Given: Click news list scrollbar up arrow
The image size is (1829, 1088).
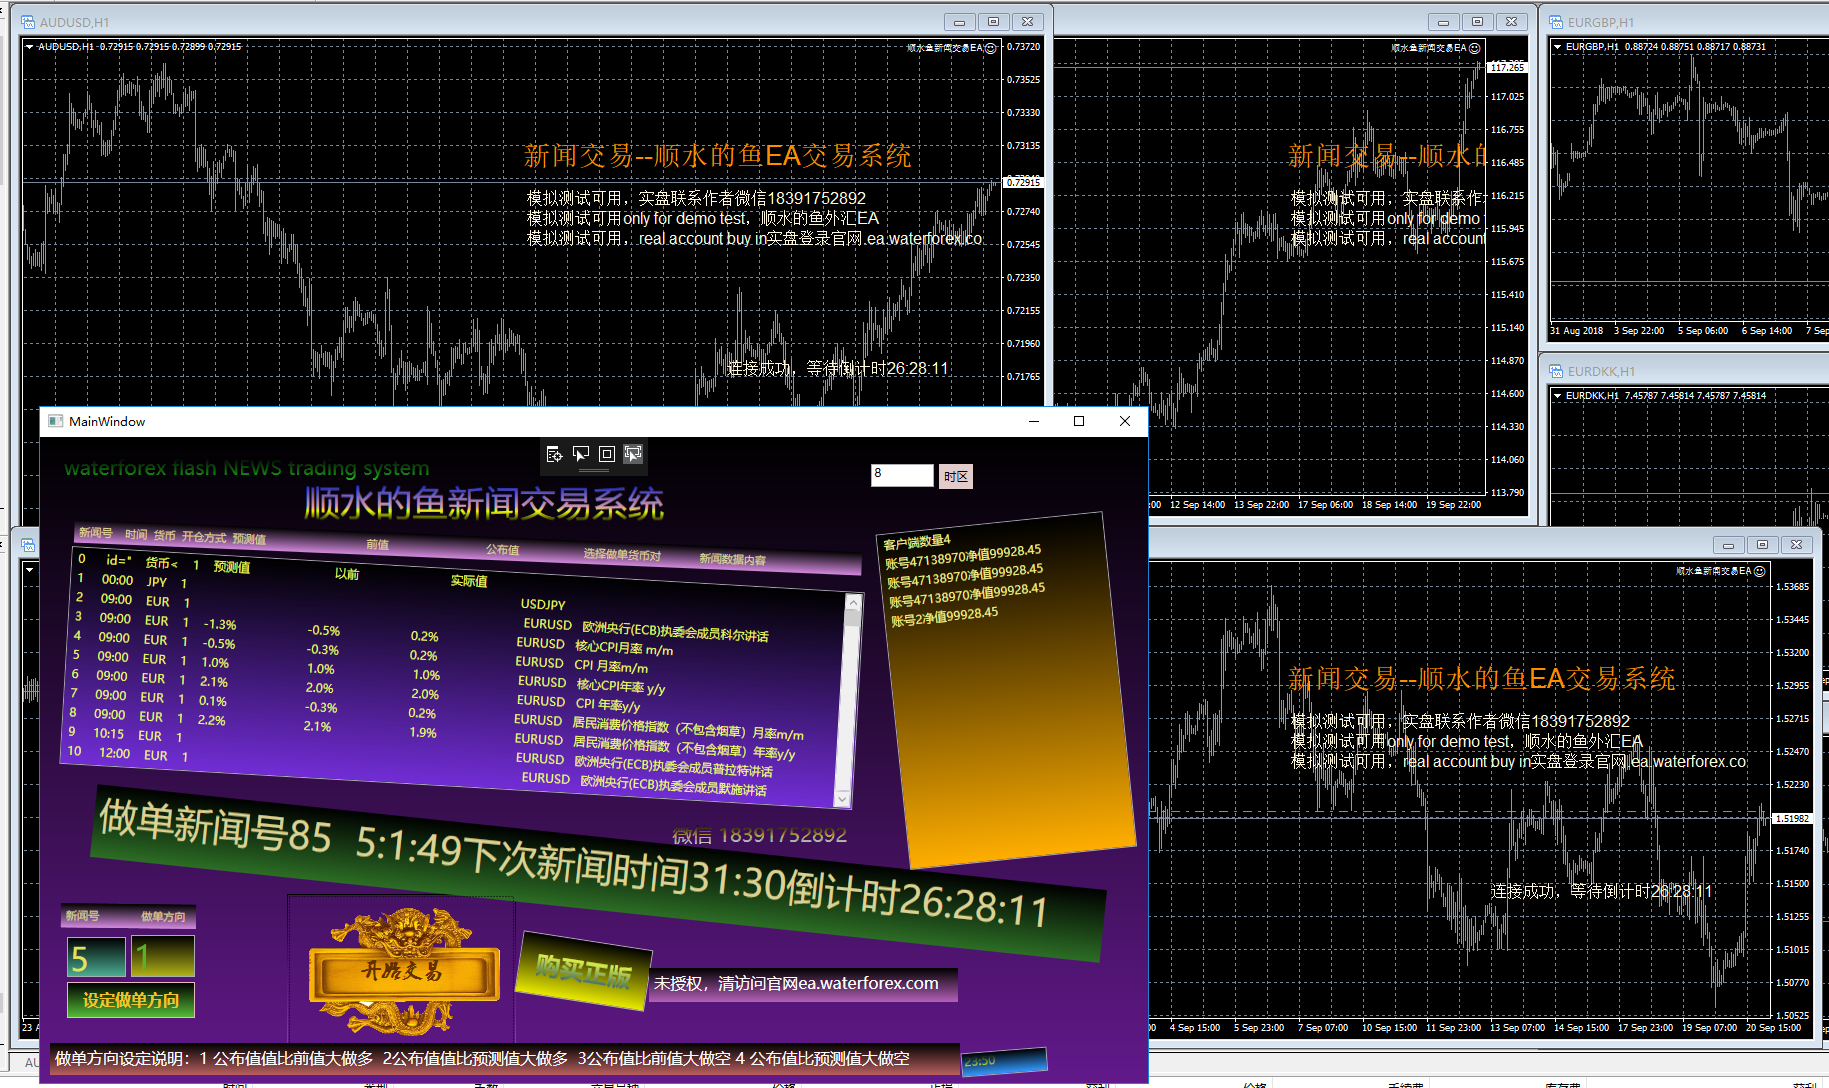Looking at the screenshot, I should pyautogui.click(x=853, y=602).
